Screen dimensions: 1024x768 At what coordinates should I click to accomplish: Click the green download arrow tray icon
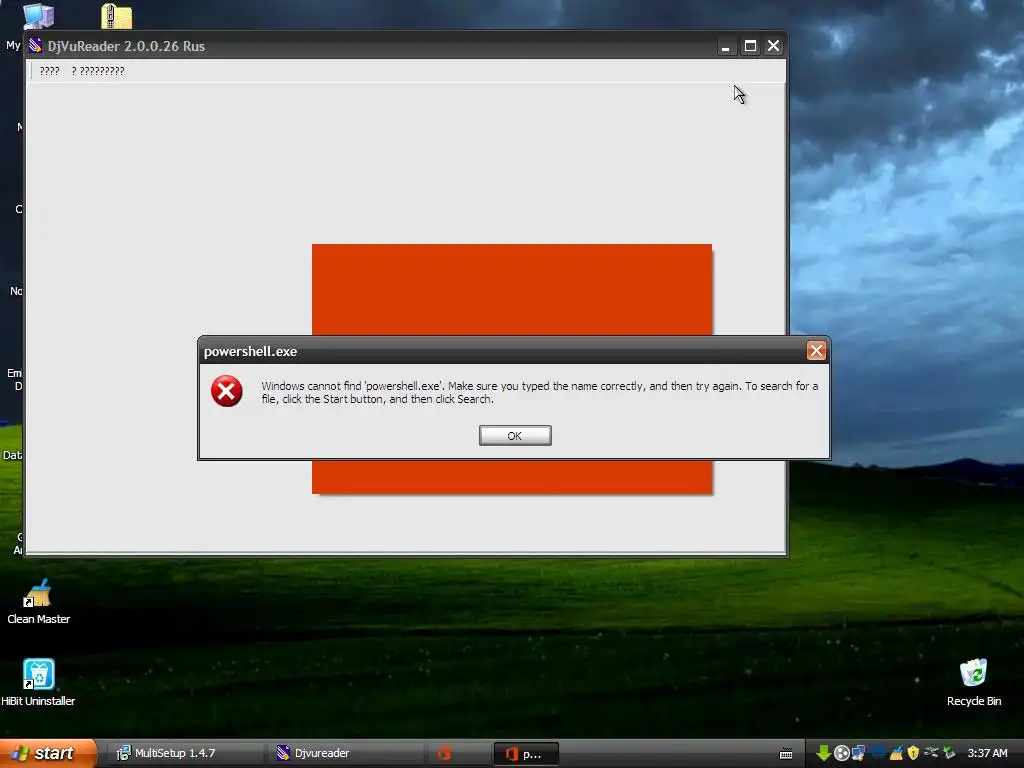pos(824,753)
